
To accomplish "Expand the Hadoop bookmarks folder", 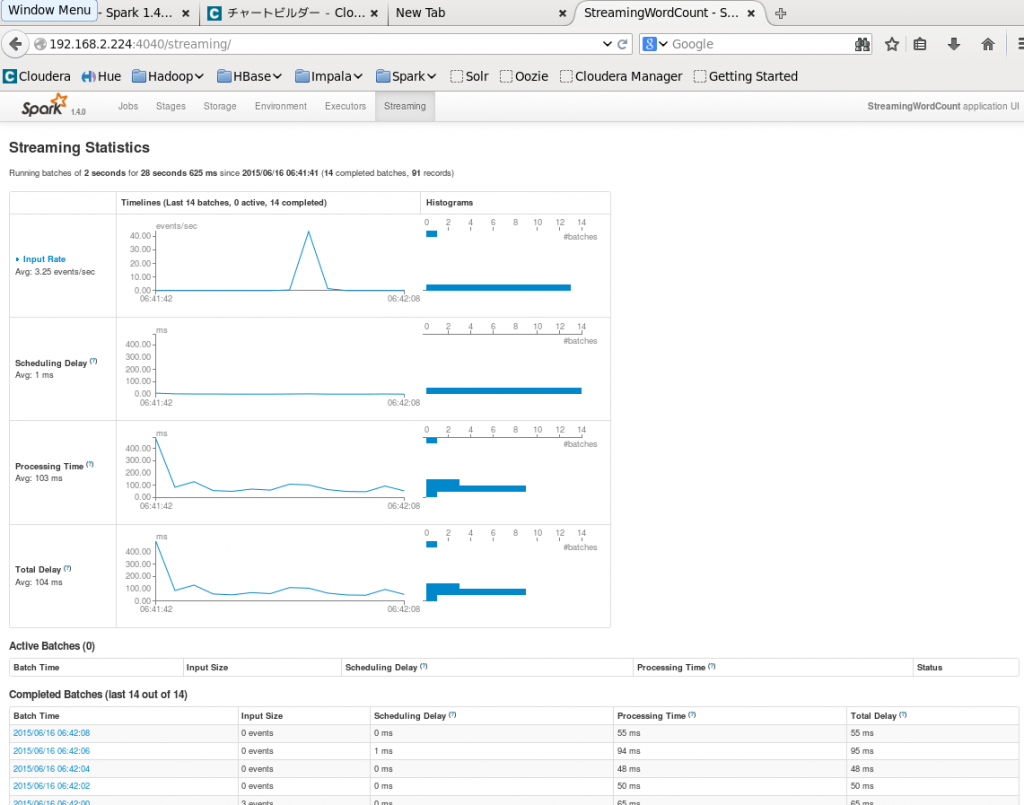I will [x=168, y=76].
